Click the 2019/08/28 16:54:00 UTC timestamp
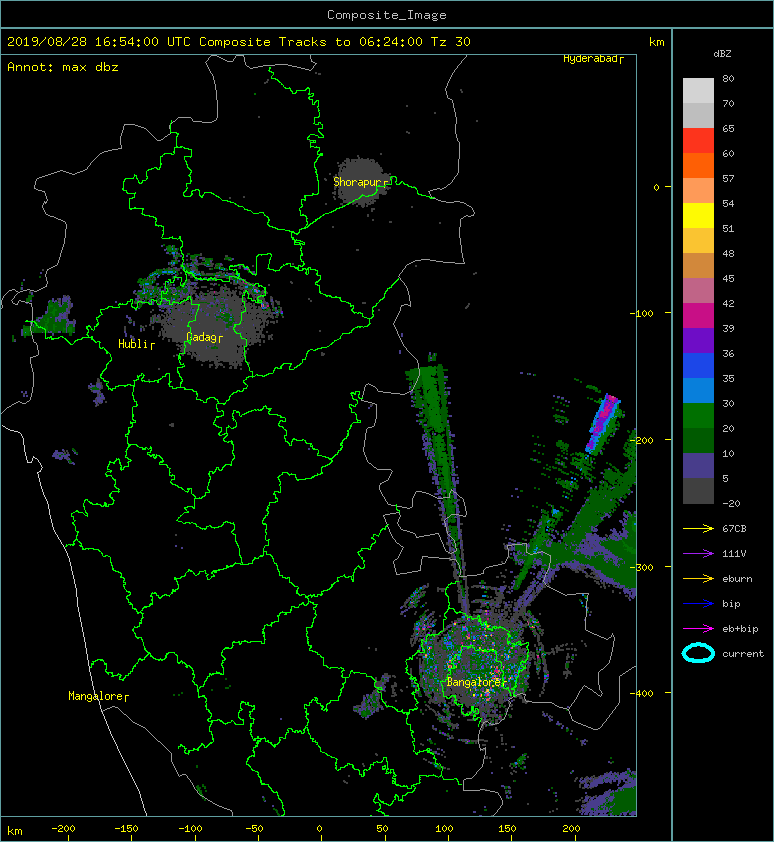The height and width of the screenshot is (842, 774). click(99, 42)
